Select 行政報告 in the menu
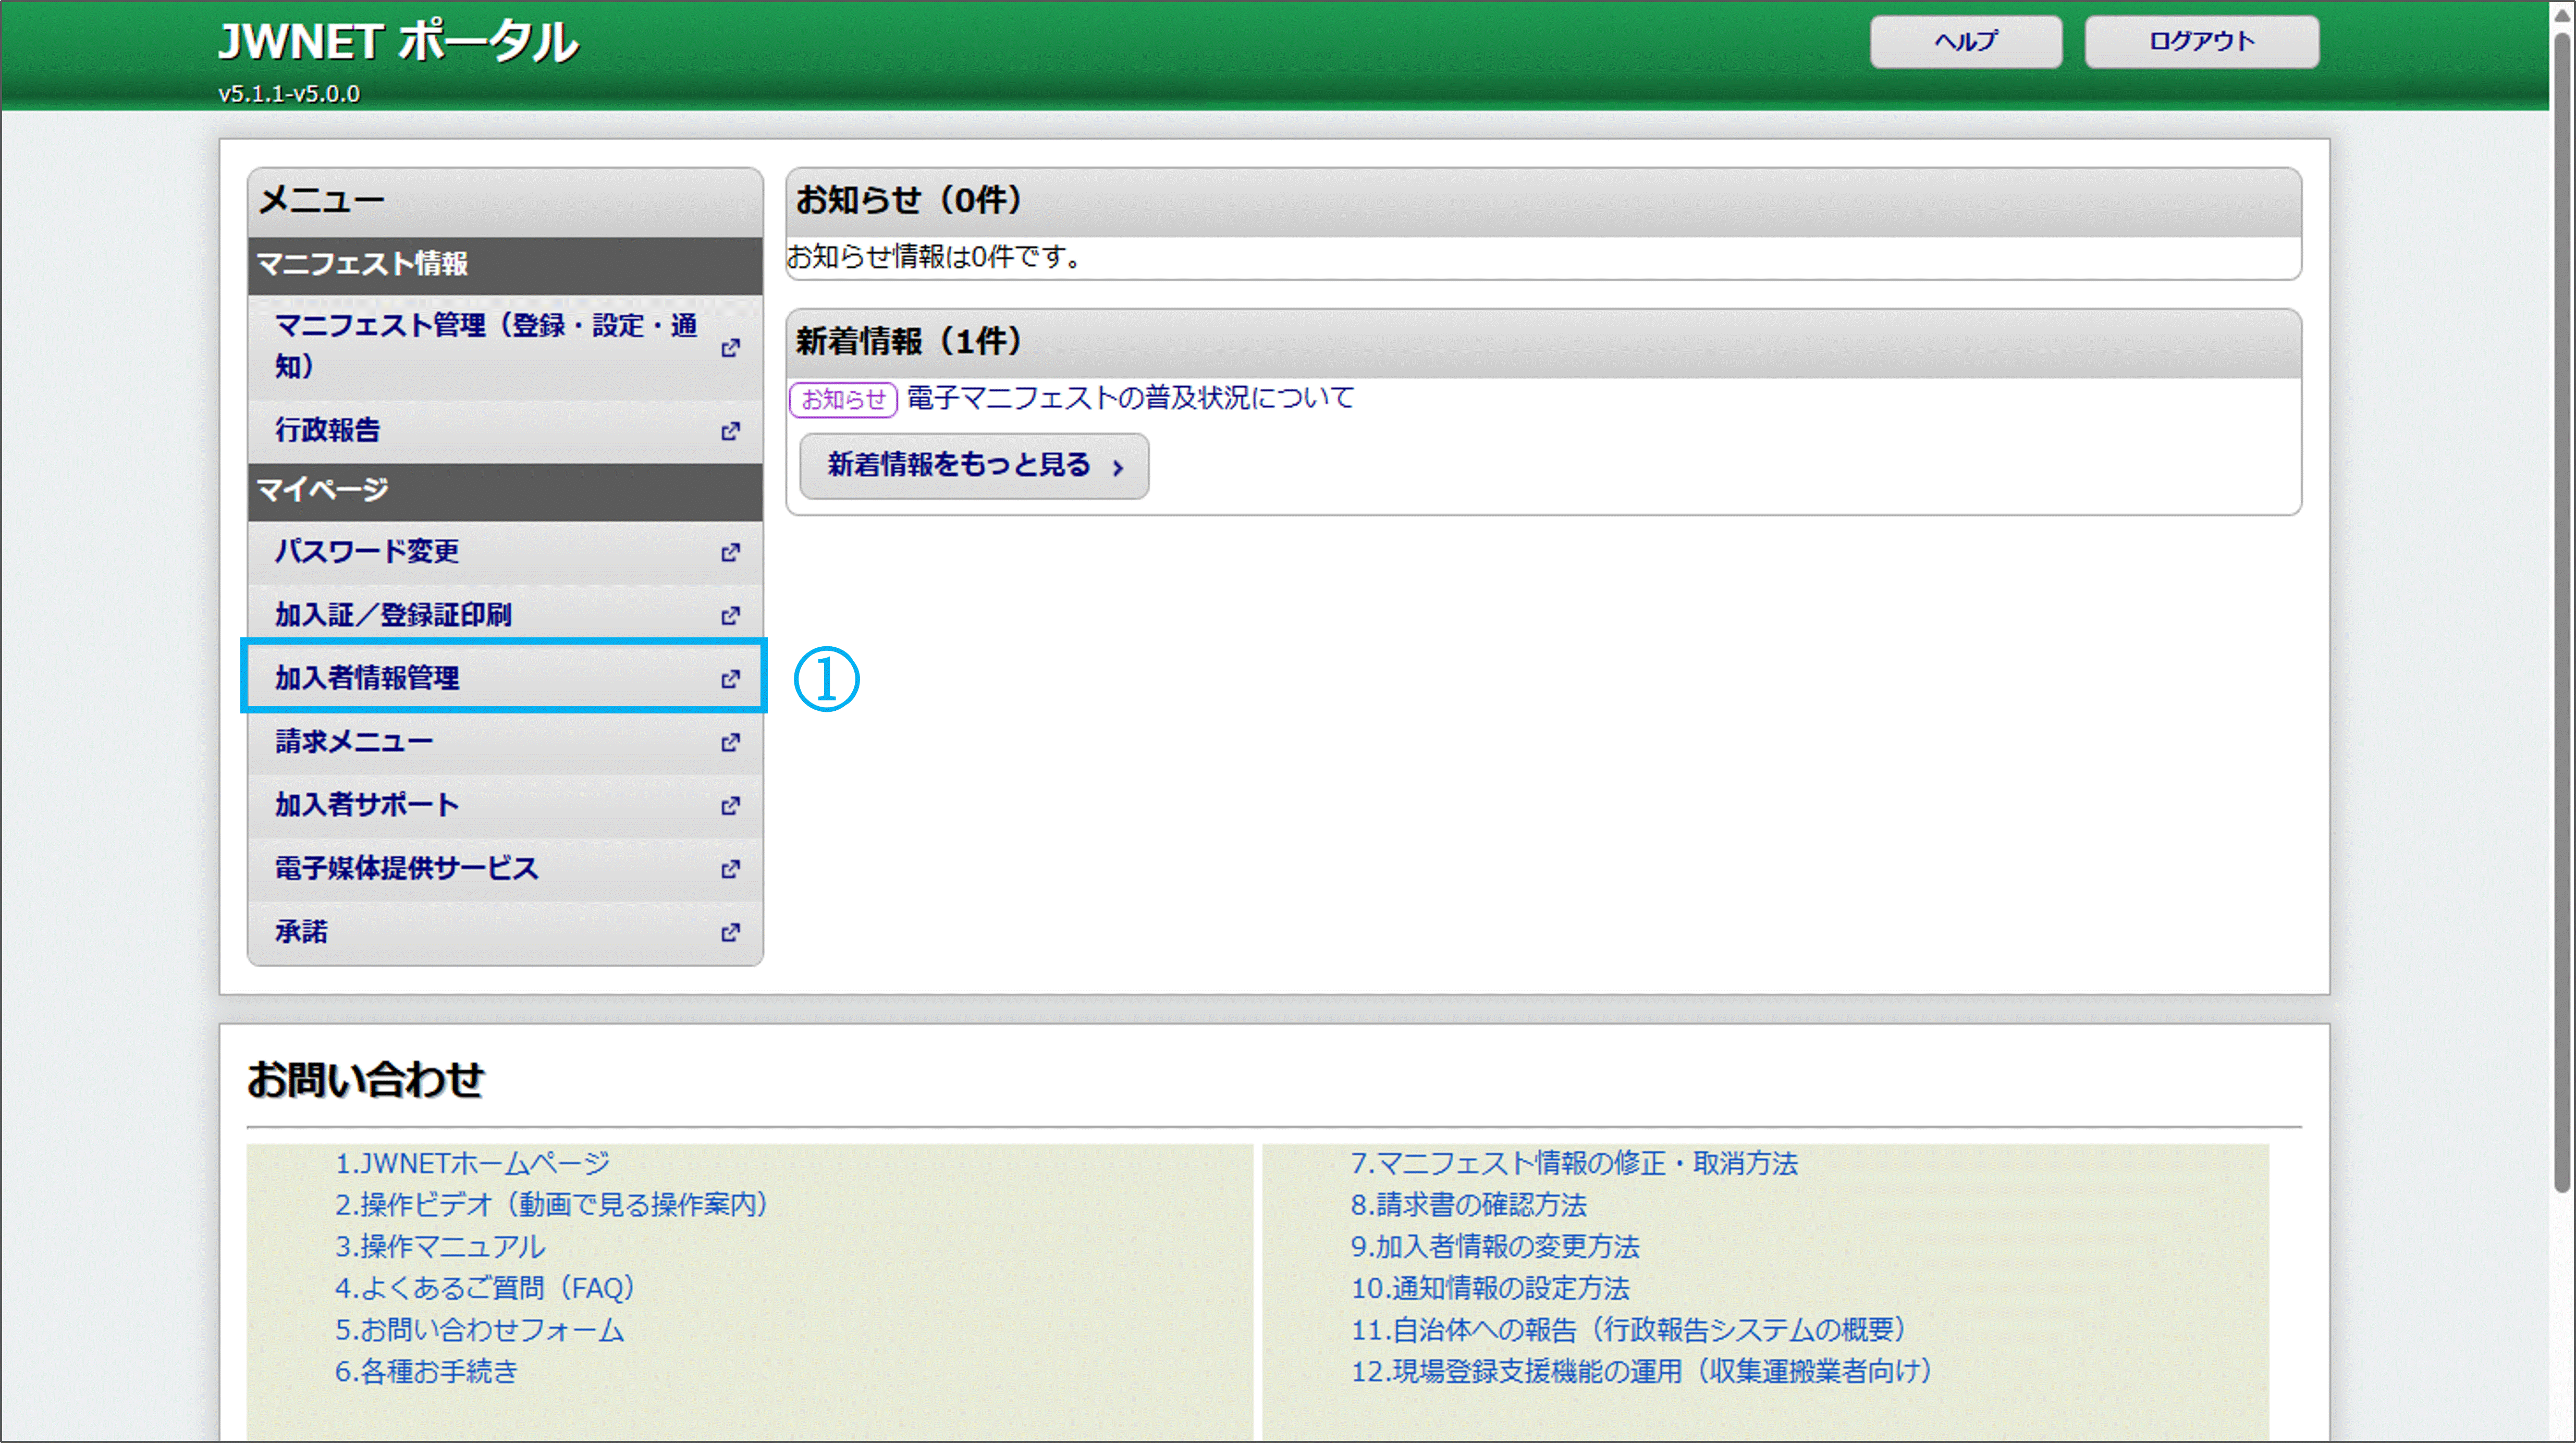The image size is (2576, 1443). [328, 430]
